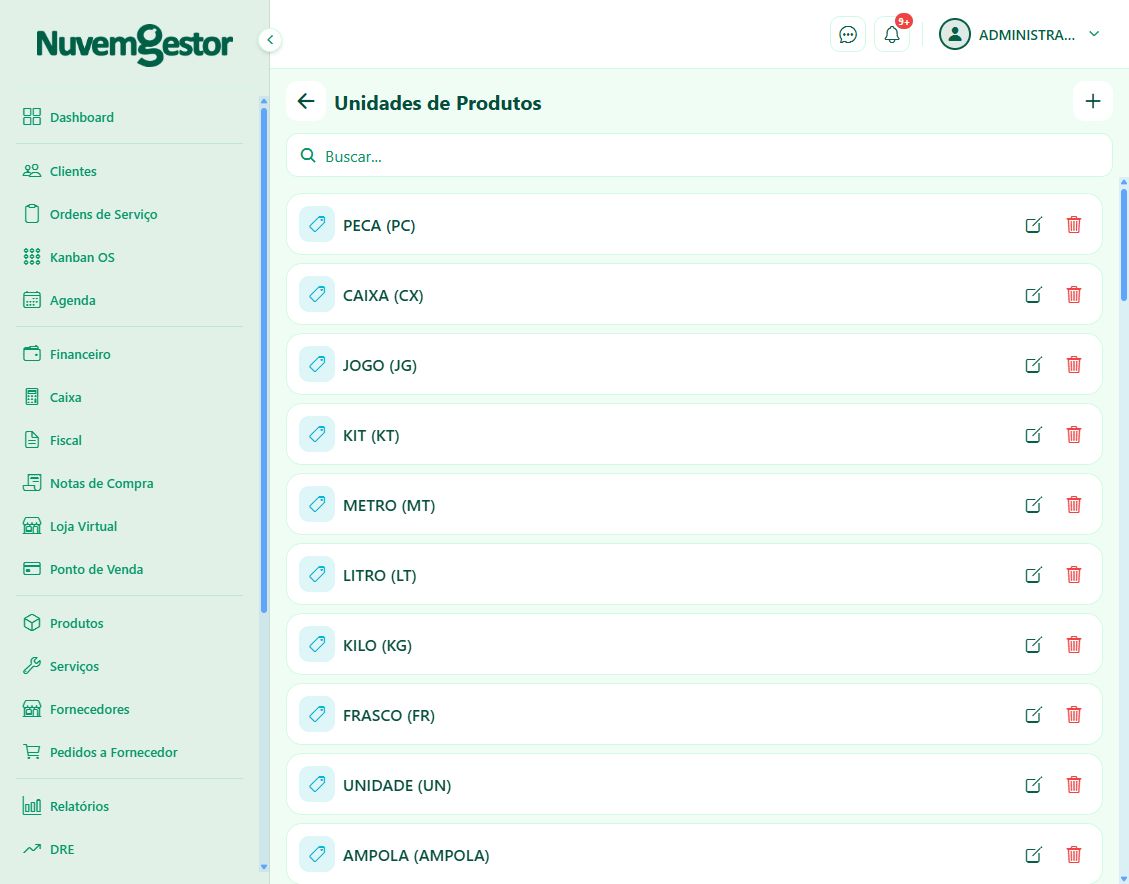Edit the UNIDADE (UN) unit
This screenshot has height=884, width=1129.
pyautogui.click(x=1033, y=784)
